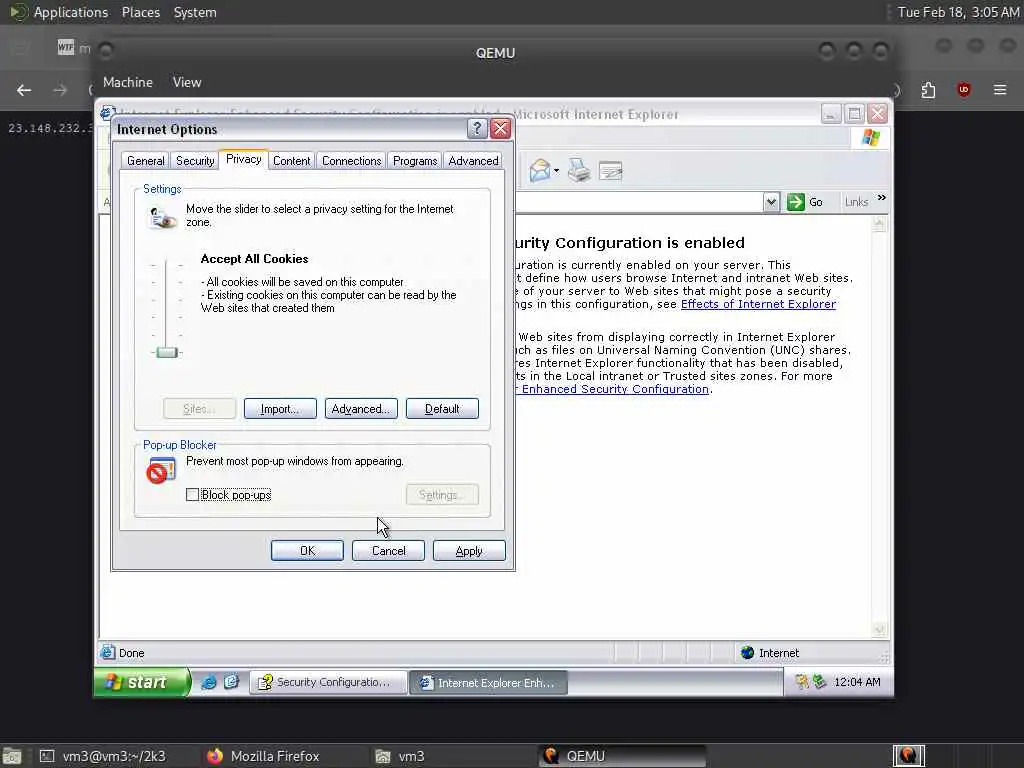Click the Done status bar text

(x=131, y=652)
